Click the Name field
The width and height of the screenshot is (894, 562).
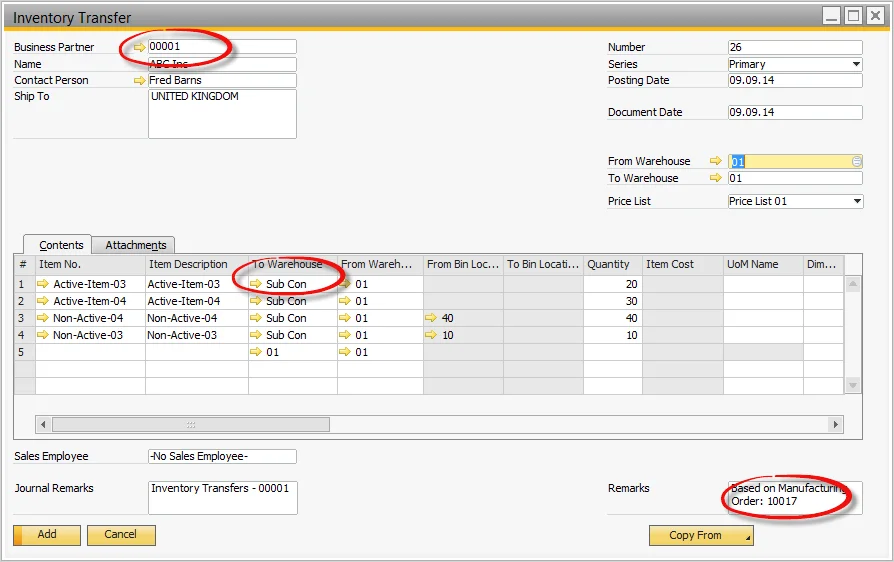[x=222, y=64]
